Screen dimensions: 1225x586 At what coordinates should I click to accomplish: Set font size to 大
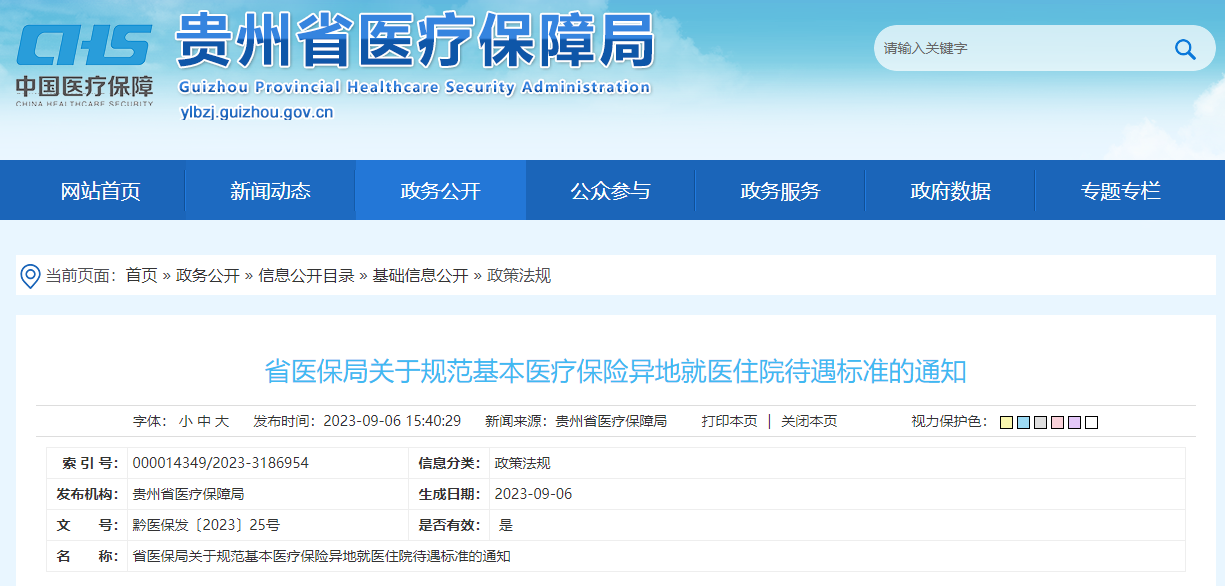[222, 422]
